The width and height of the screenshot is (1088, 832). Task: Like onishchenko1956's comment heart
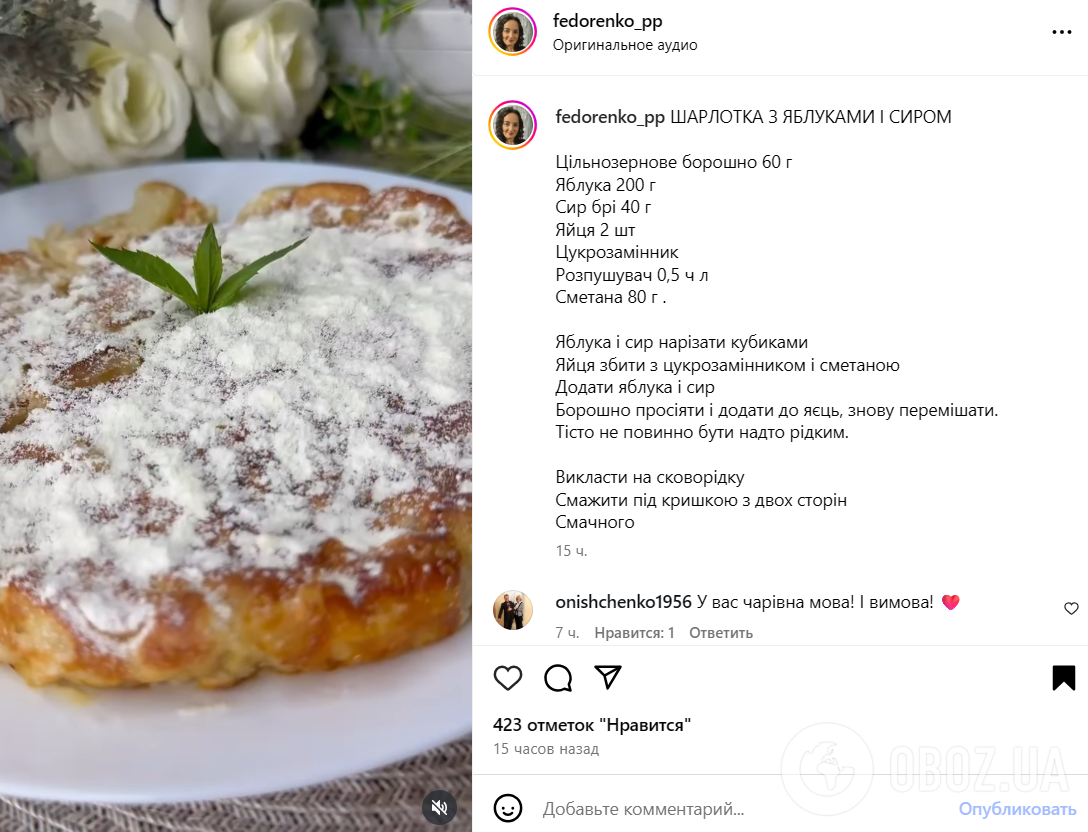(1071, 609)
